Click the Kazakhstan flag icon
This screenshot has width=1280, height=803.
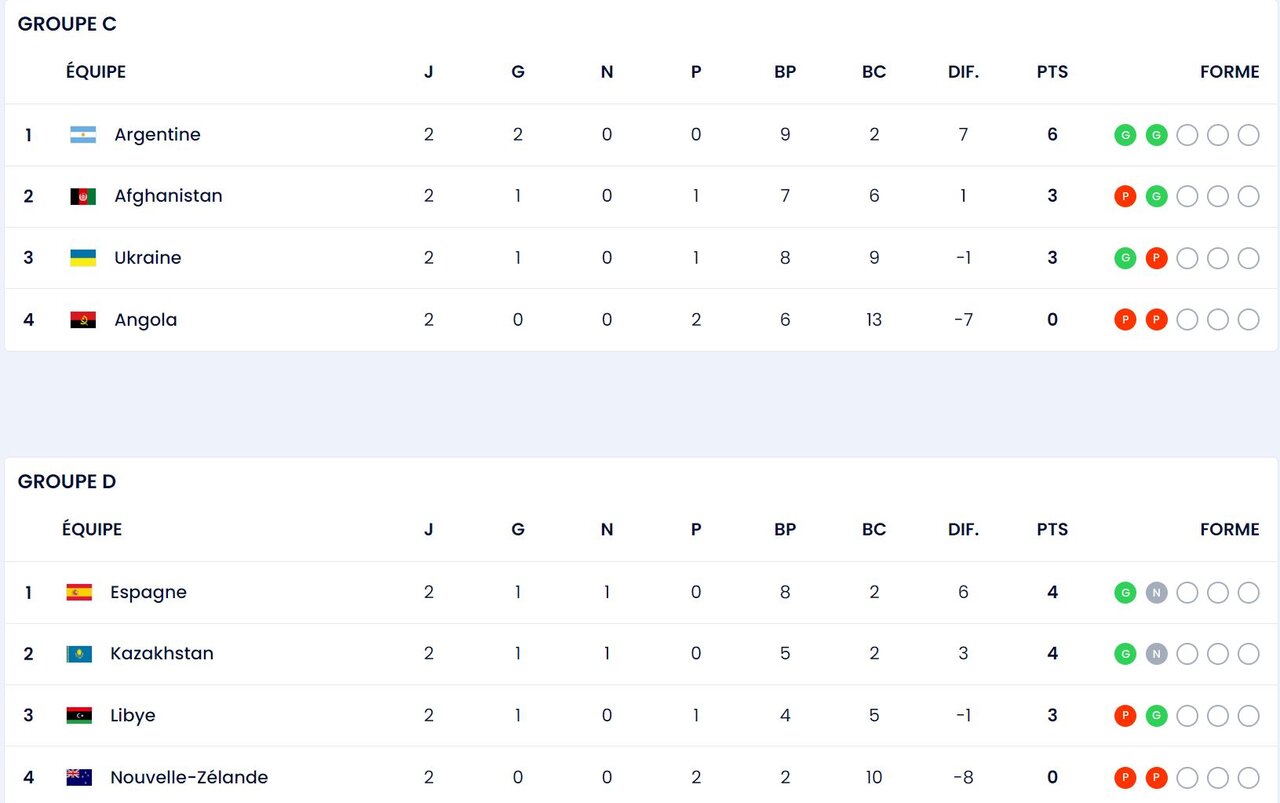pos(79,654)
